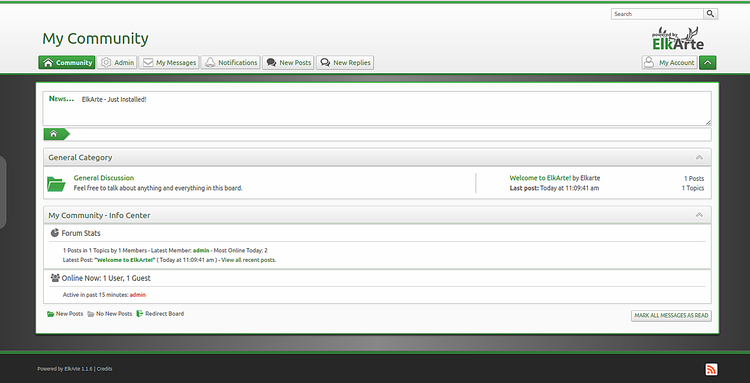Click the Forum Stats pie icon

coord(55,233)
